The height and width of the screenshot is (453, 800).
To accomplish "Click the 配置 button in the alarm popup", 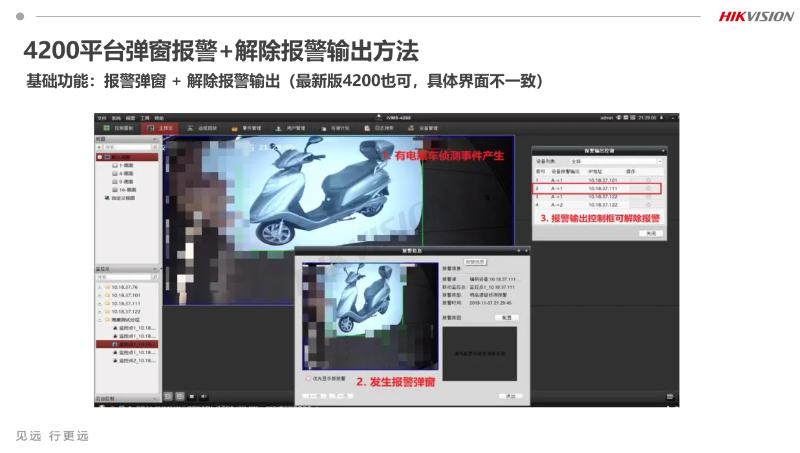I will pyautogui.click(x=507, y=317).
